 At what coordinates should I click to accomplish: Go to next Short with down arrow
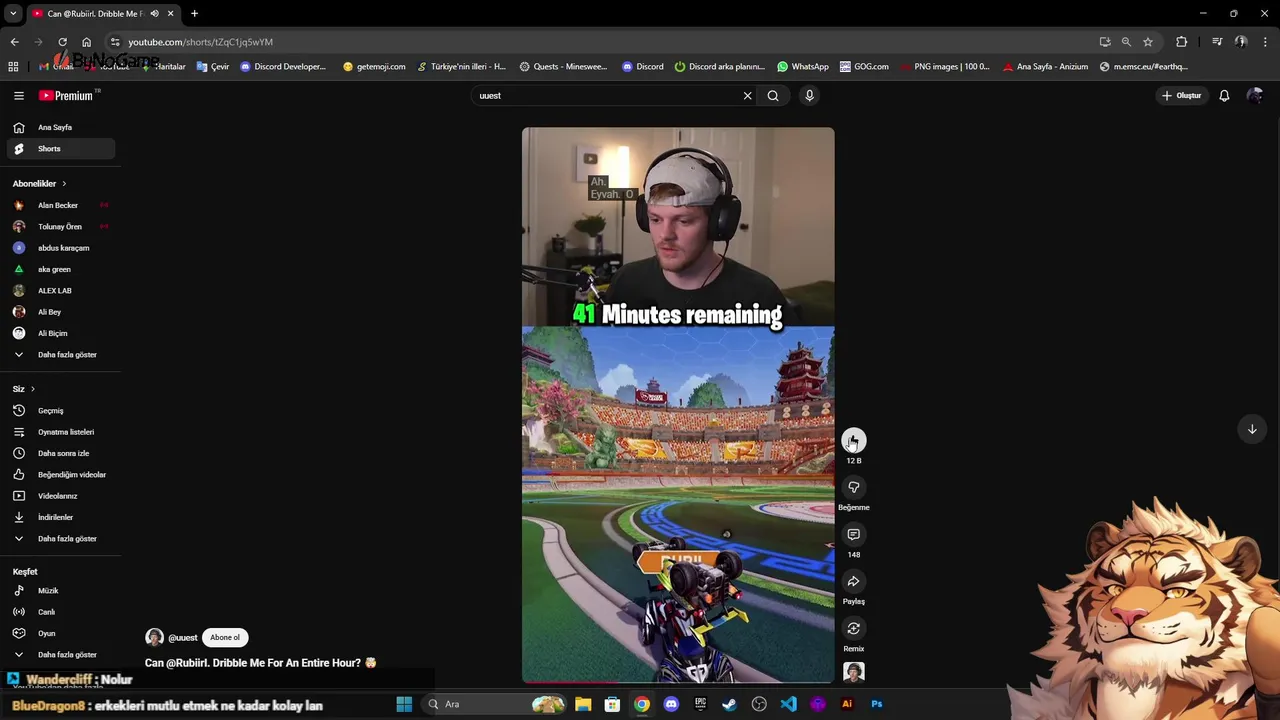click(1252, 429)
